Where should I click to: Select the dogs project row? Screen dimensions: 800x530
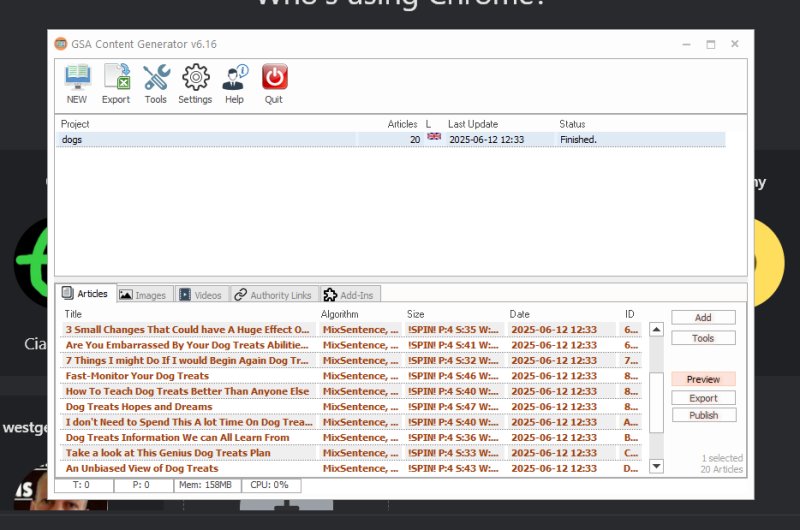pyautogui.click(x=391, y=139)
